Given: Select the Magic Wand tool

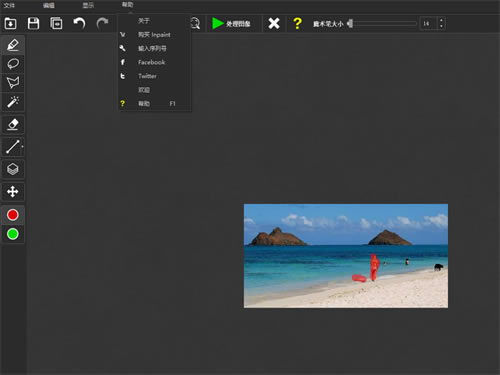Looking at the screenshot, I should pyautogui.click(x=13, y=102).
